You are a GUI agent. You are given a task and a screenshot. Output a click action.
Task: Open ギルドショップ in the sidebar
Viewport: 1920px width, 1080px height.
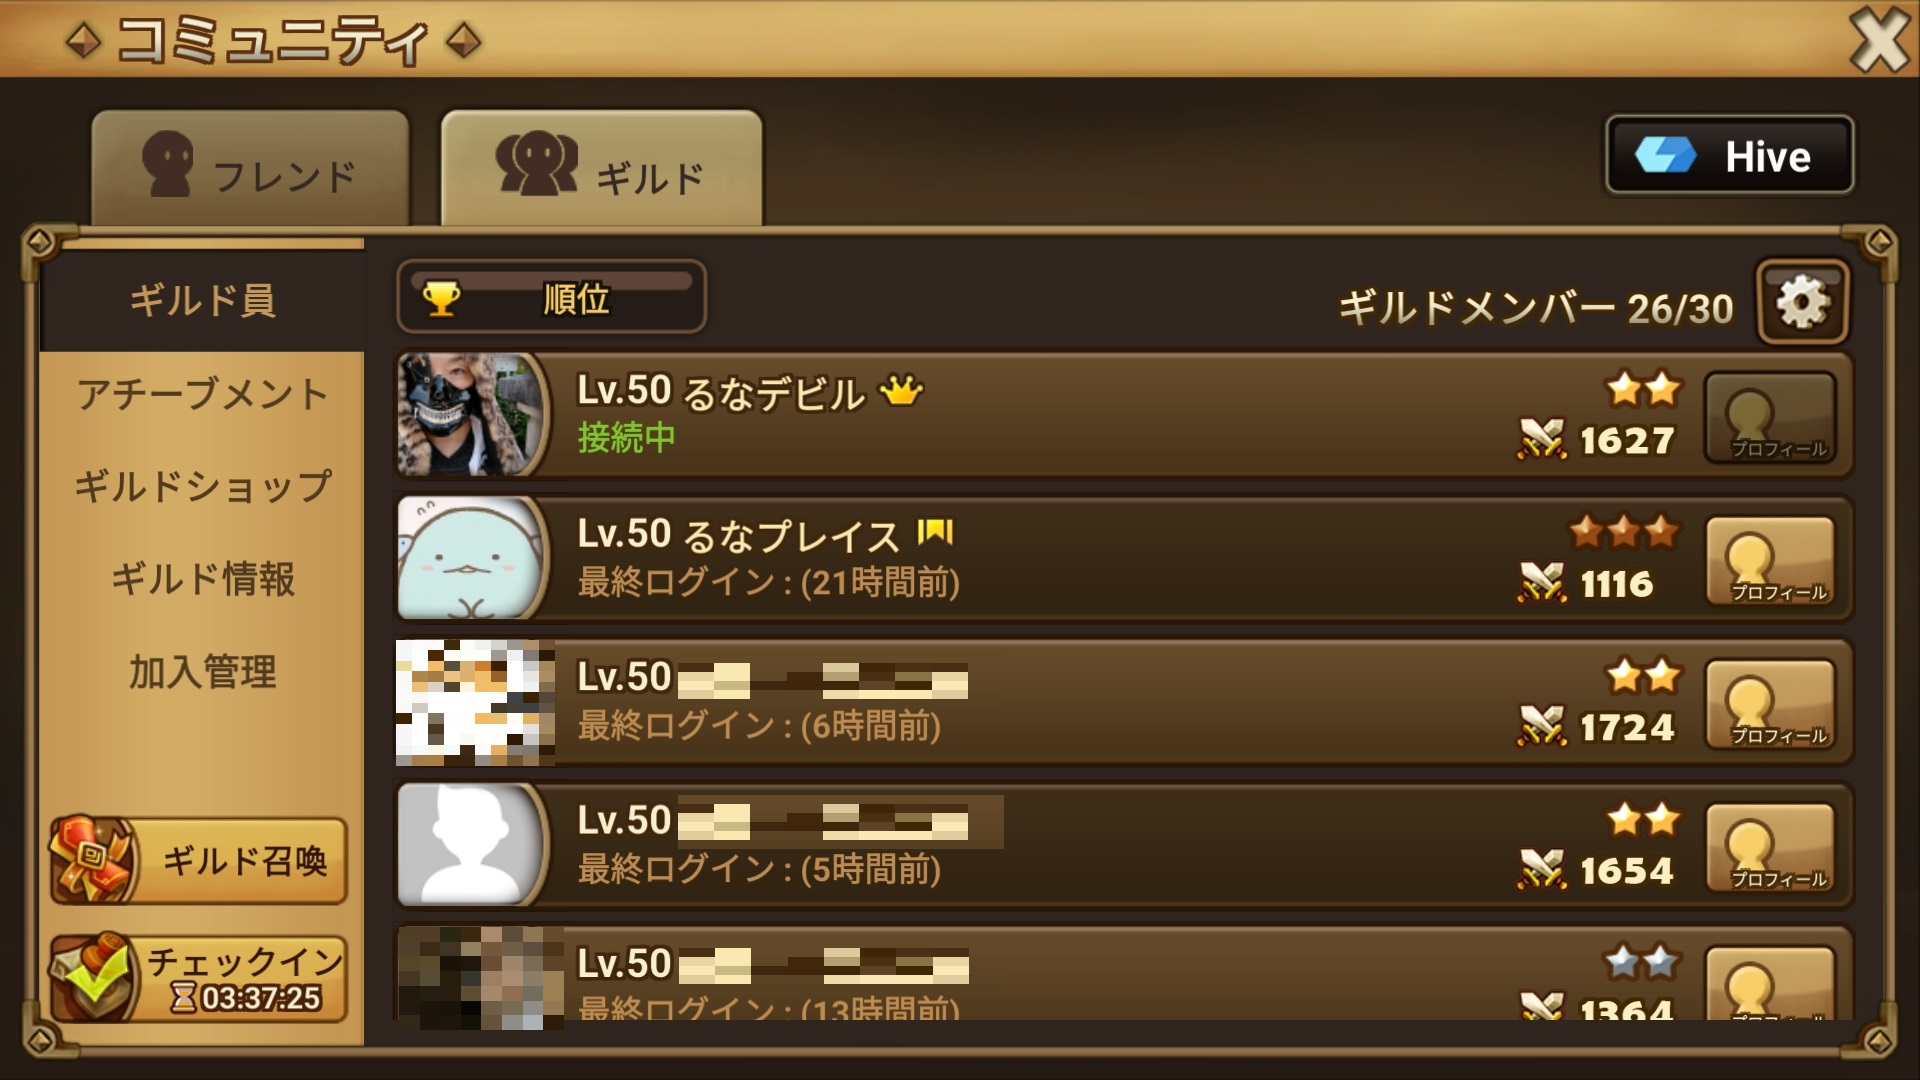coord(202,487)
